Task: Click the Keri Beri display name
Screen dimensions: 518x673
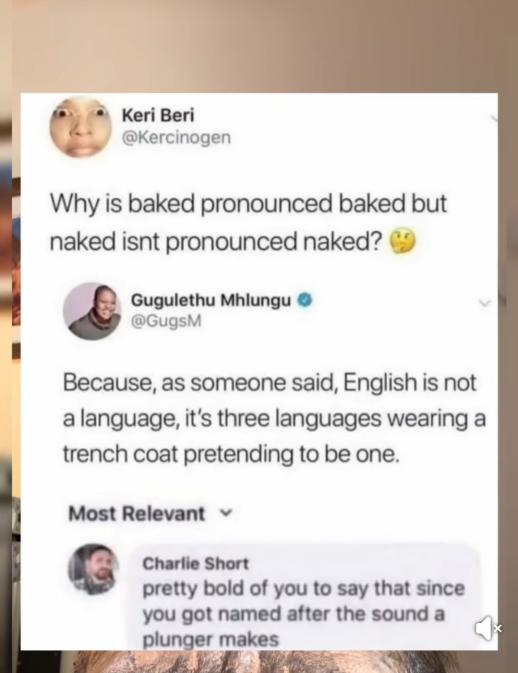Action: coord(158,115)
